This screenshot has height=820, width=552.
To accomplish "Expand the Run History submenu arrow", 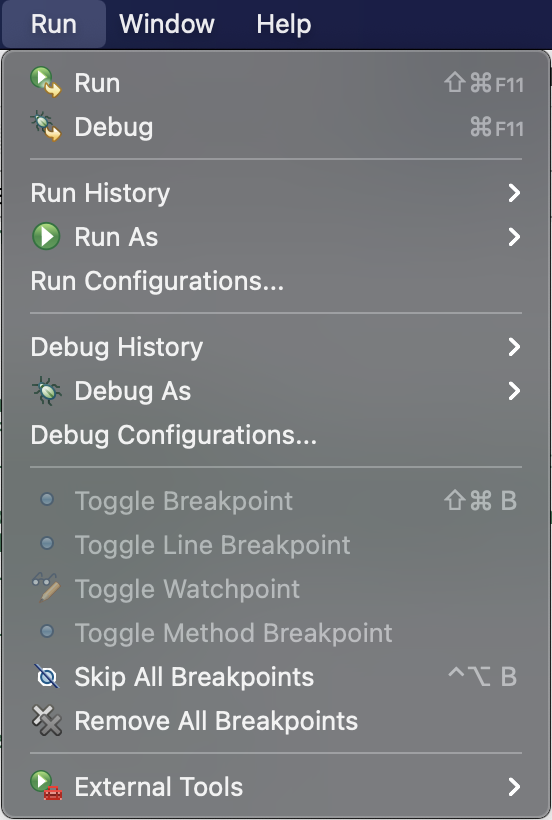I will tap(514, 193).
